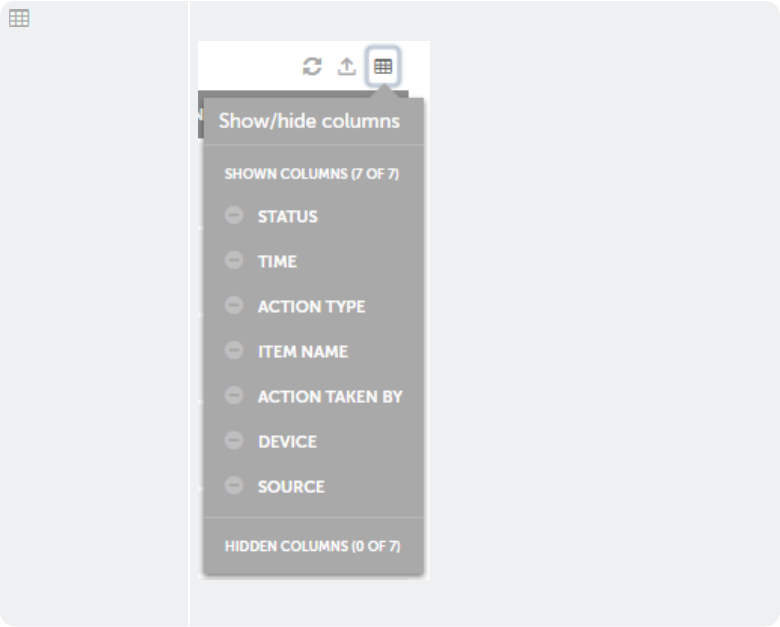Click the DEVICE column label
The height and width of the screenshot is (627, 780).
tap(287, 441)
